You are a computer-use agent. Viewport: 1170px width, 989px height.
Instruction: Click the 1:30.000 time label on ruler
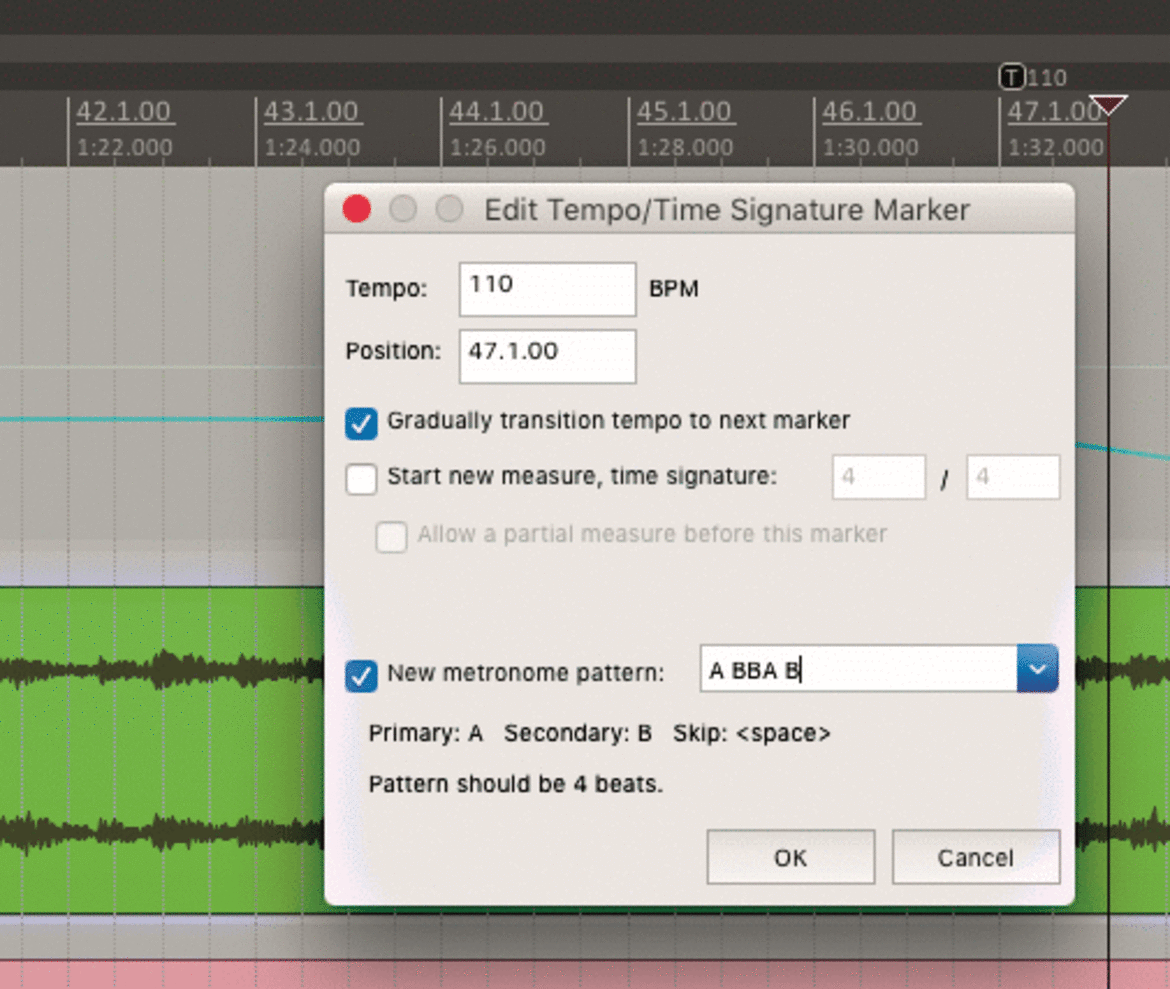[871, 147]
